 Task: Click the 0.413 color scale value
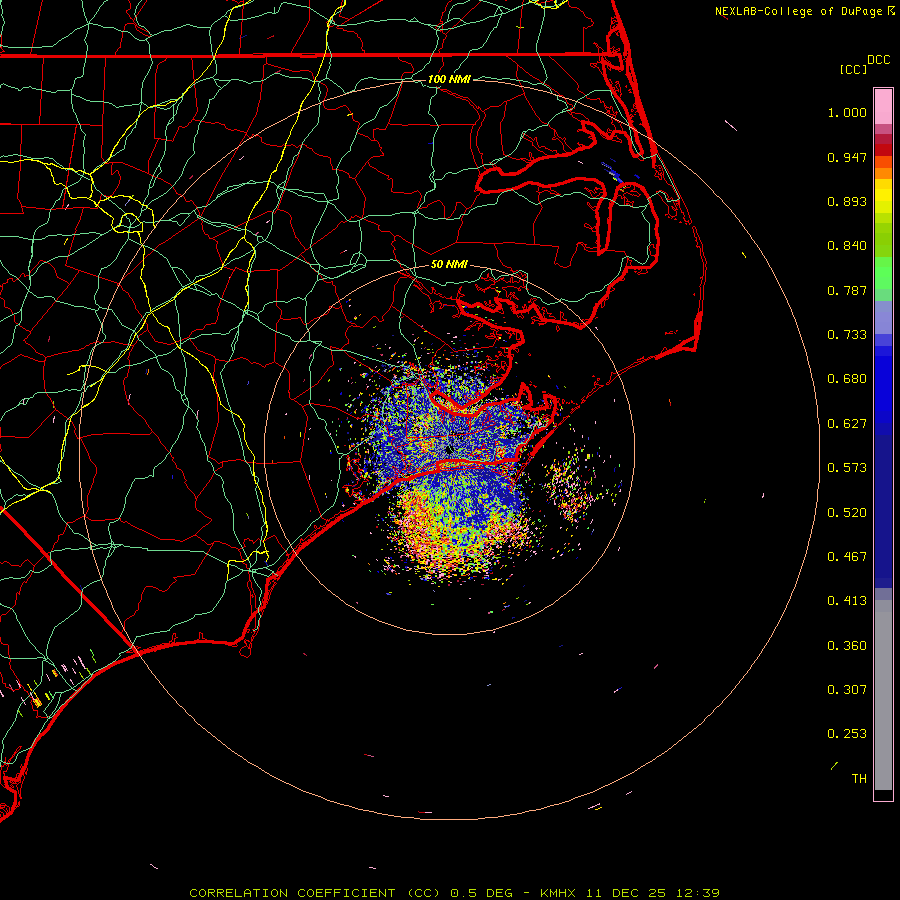point(847,601)
